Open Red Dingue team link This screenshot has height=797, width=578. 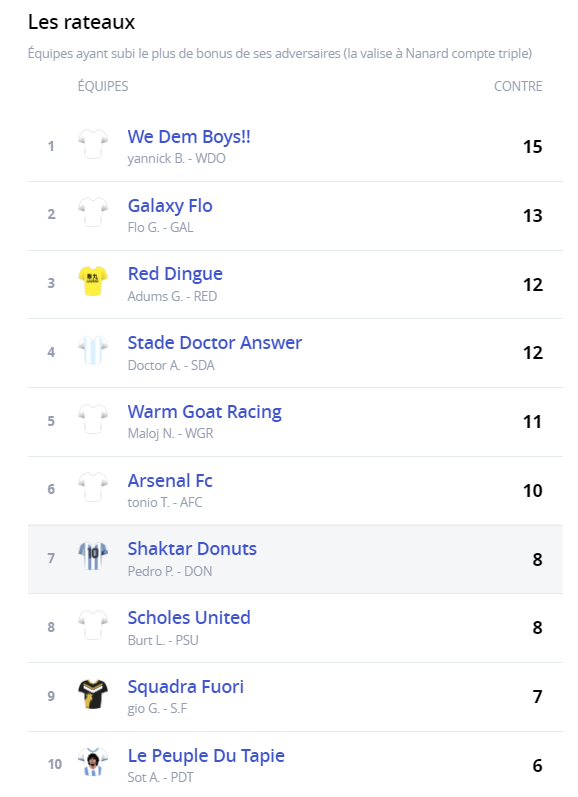click(x=175, y=274)
